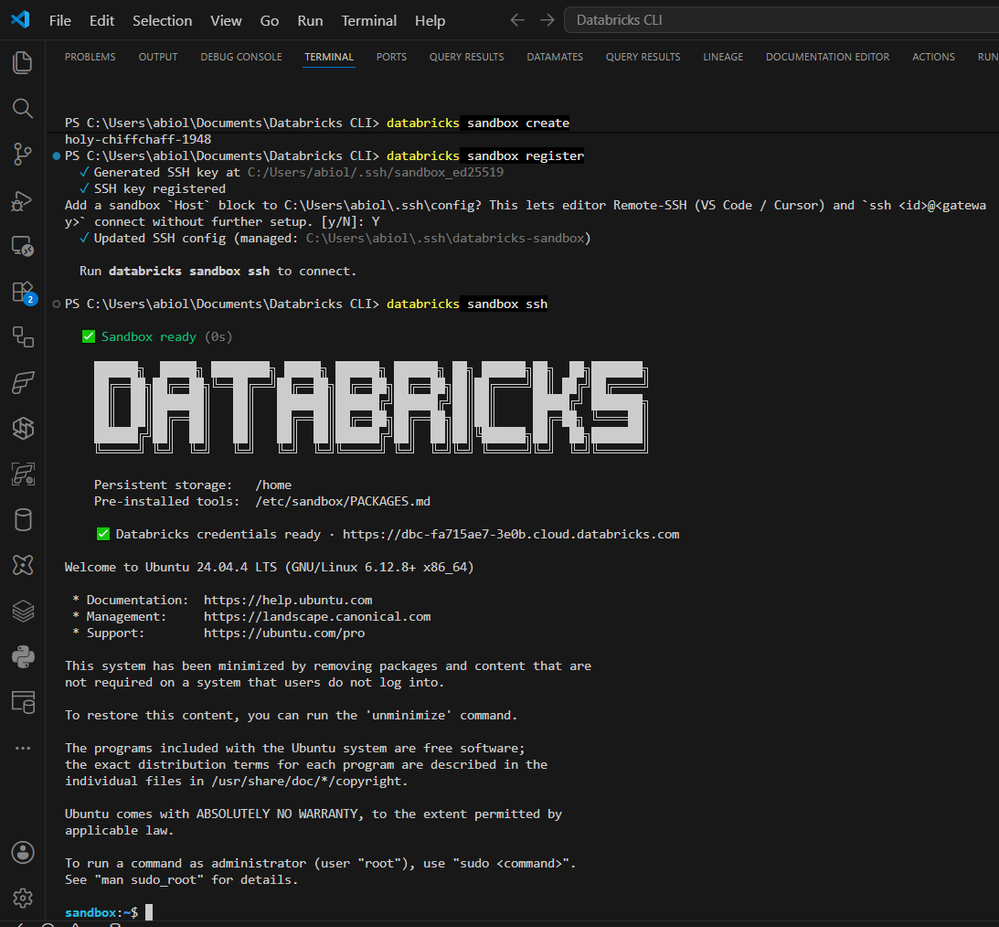Open the DOCUMENTATION EDITOR tab

(827, 57)
